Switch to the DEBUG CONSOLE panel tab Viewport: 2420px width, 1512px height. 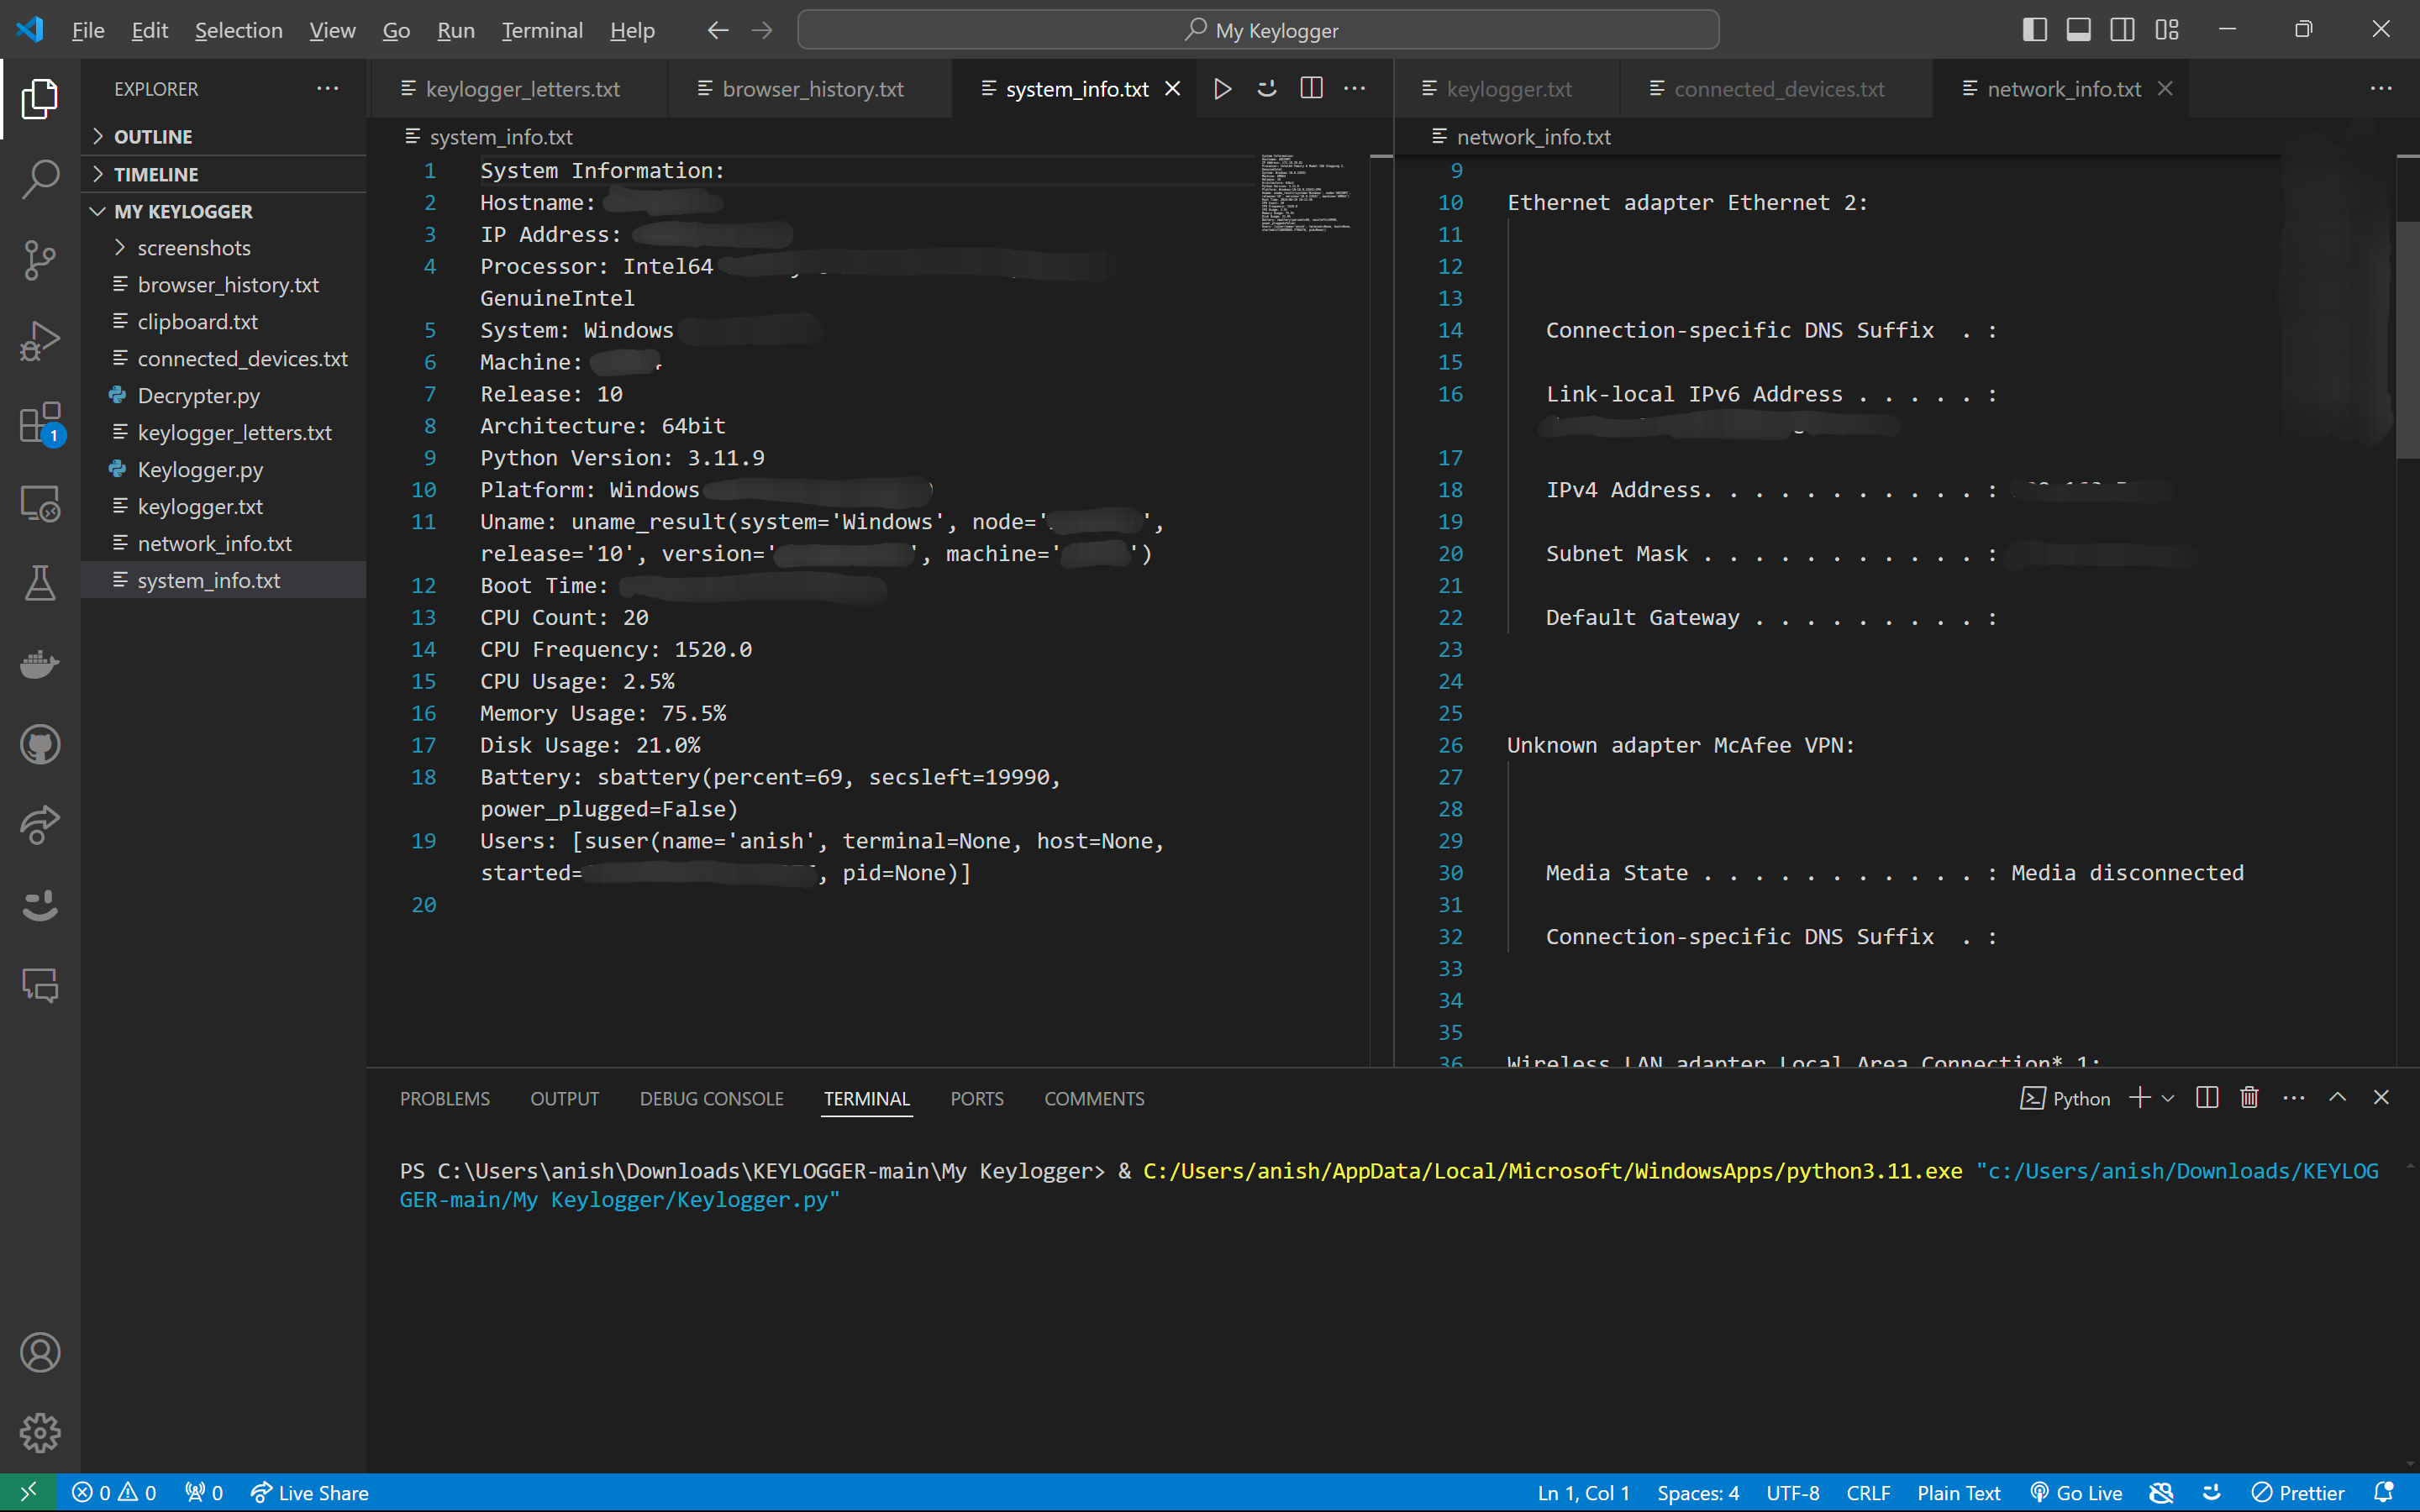[x=712, y=1098]
